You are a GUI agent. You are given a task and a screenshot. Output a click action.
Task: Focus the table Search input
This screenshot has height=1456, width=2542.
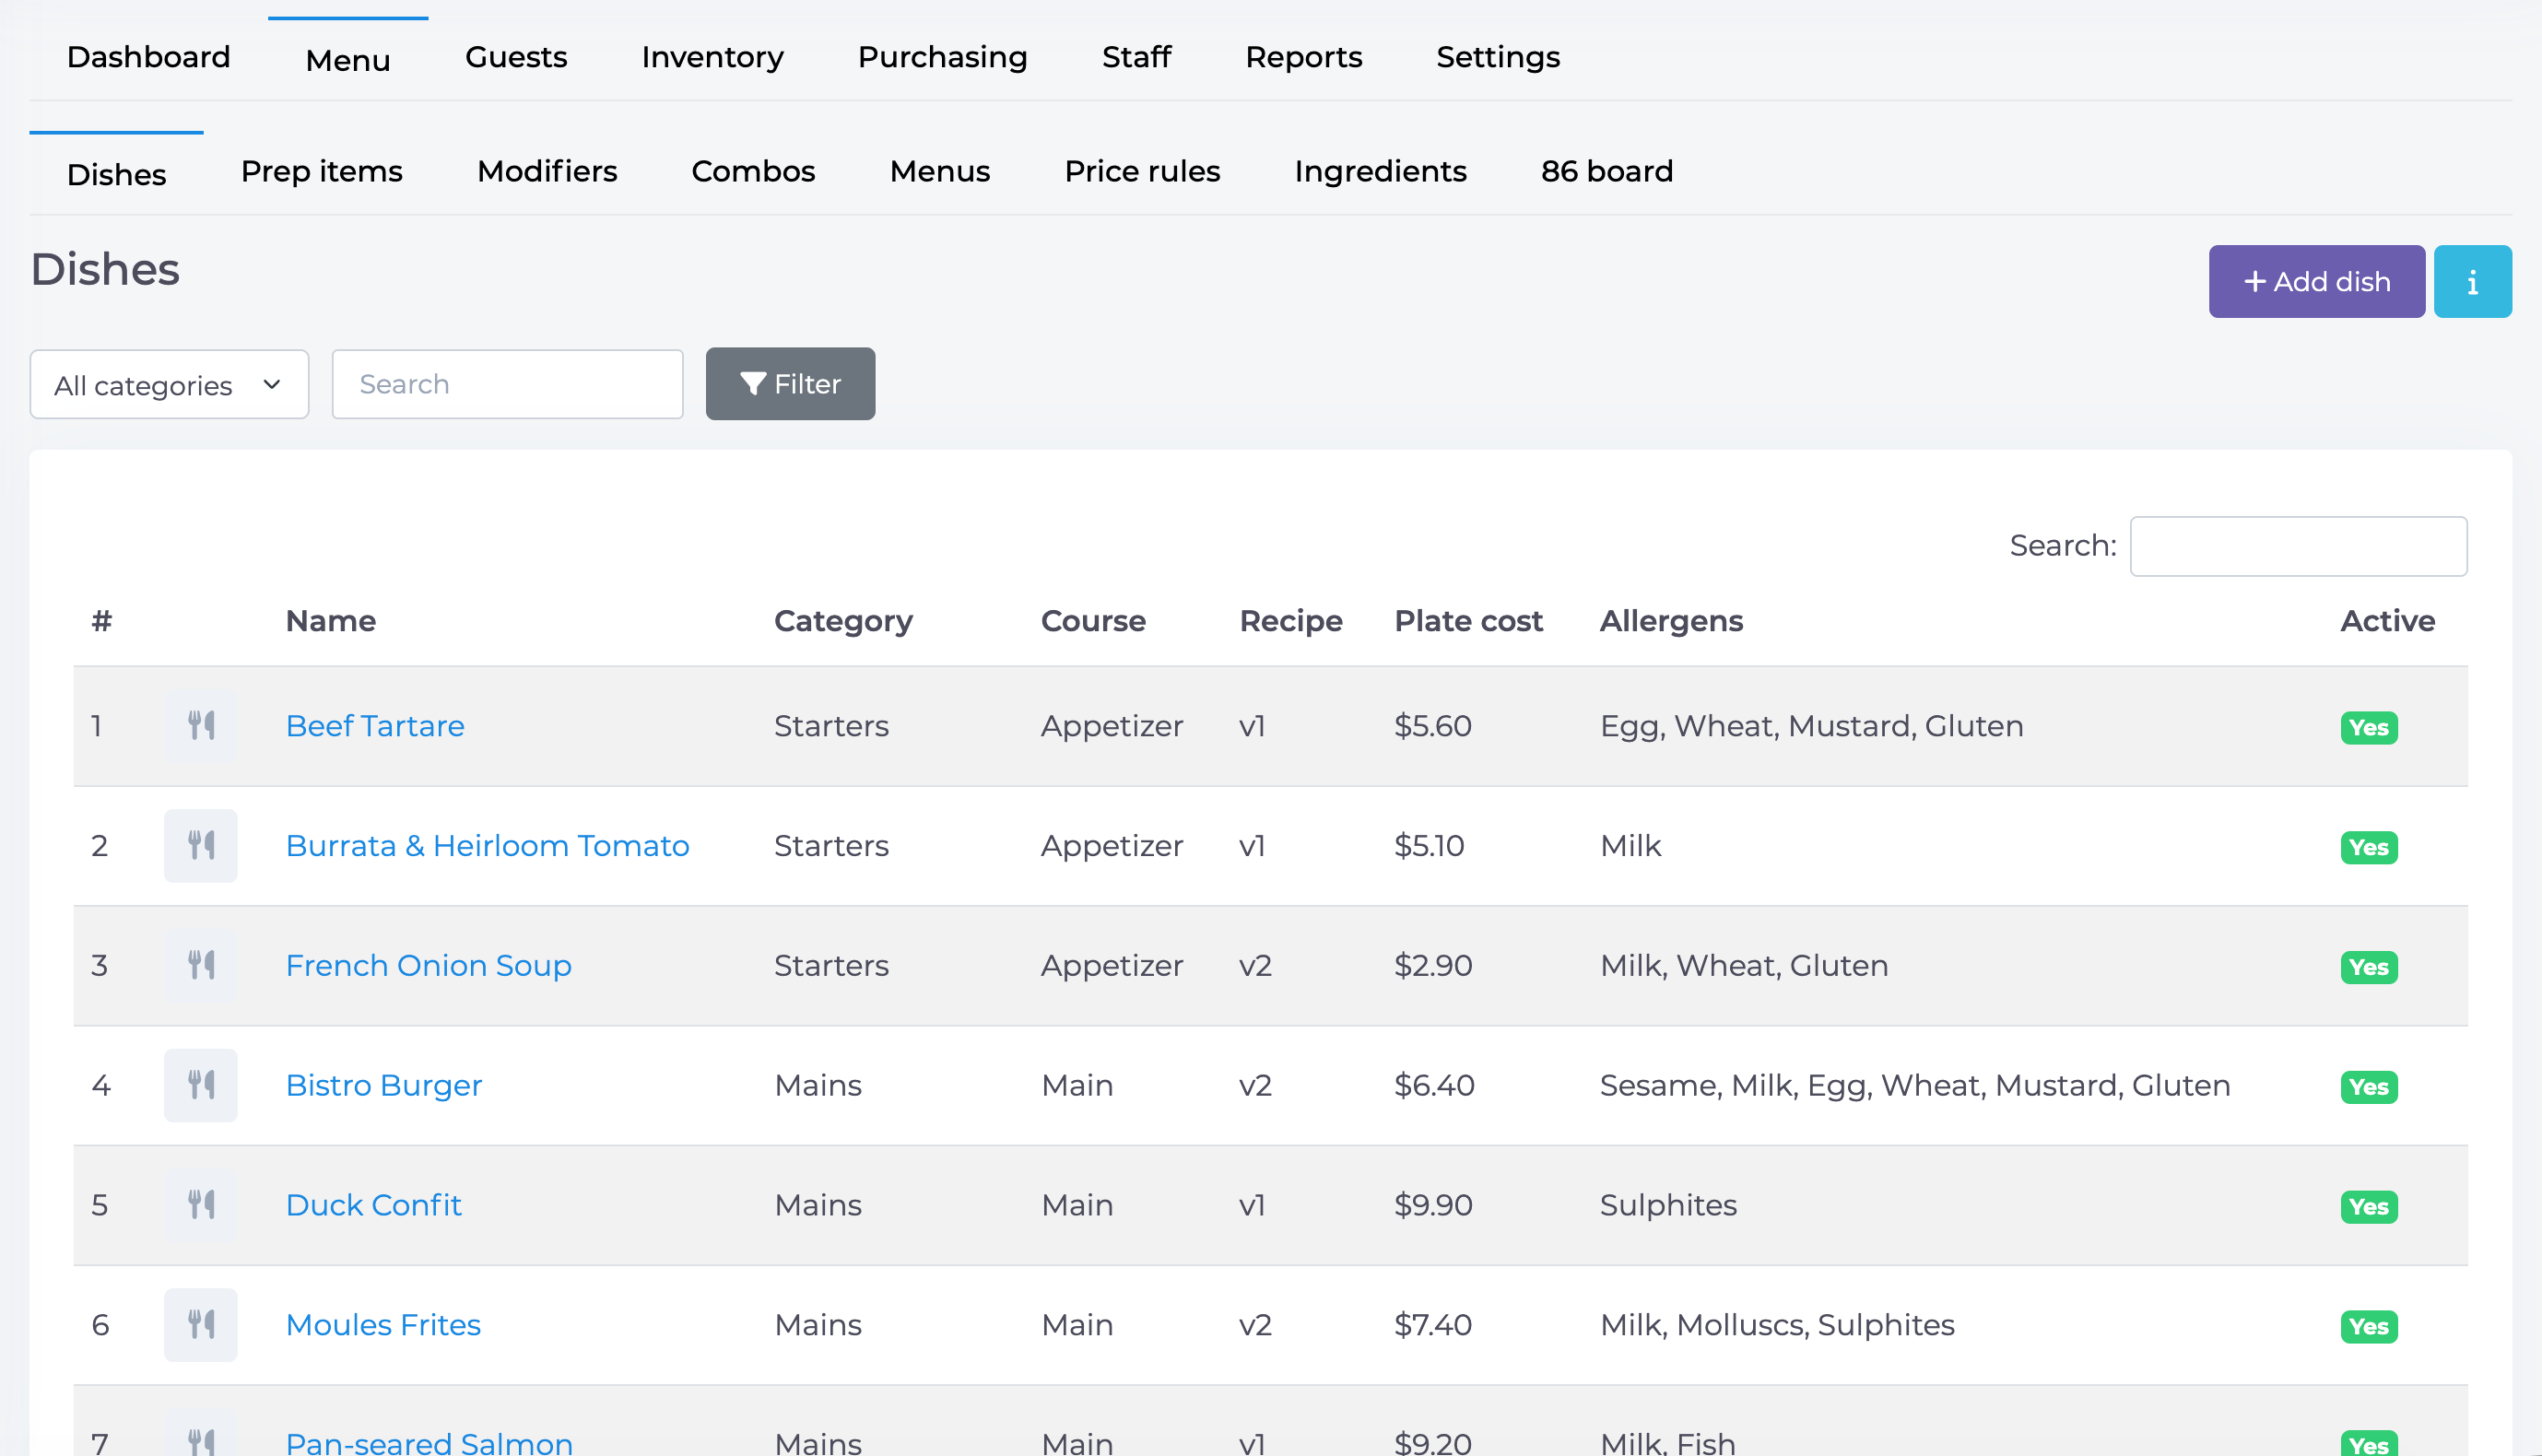2298,547
